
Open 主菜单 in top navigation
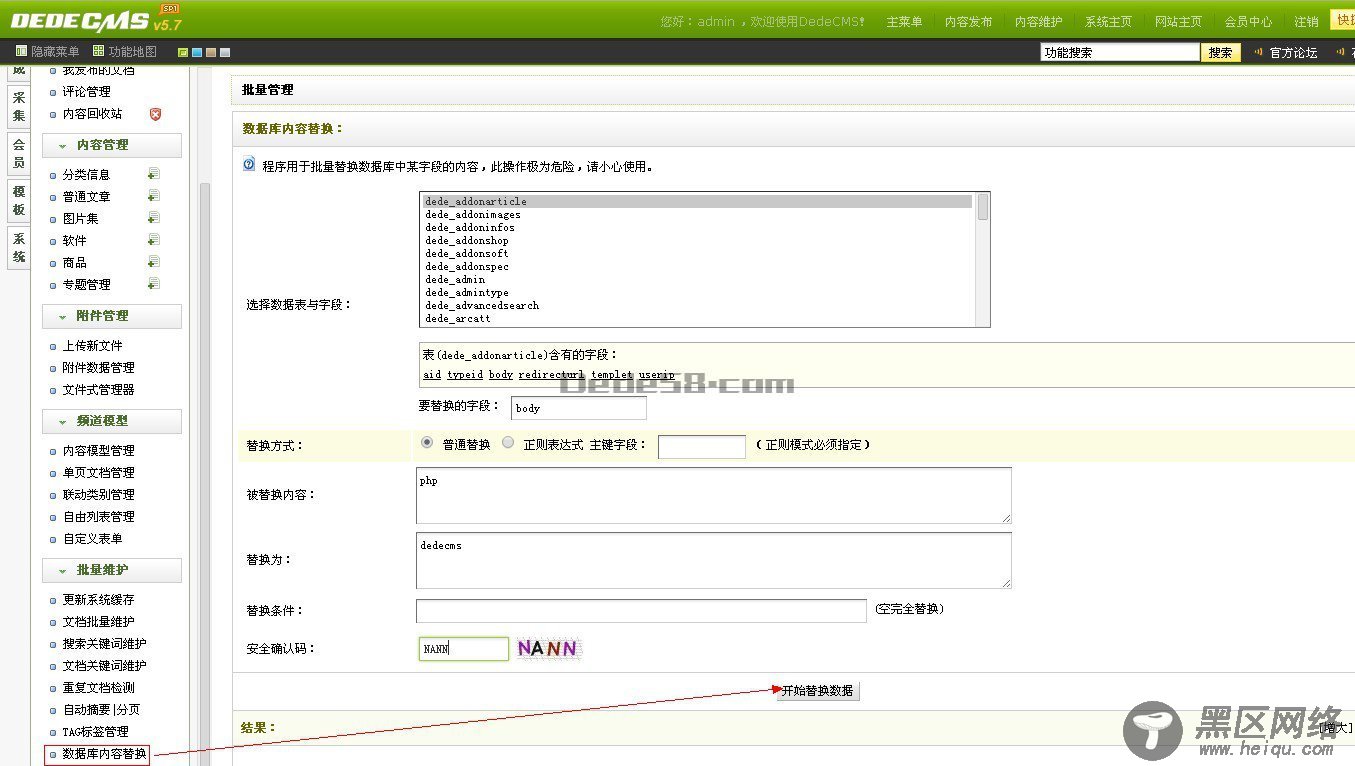(904, 22)
